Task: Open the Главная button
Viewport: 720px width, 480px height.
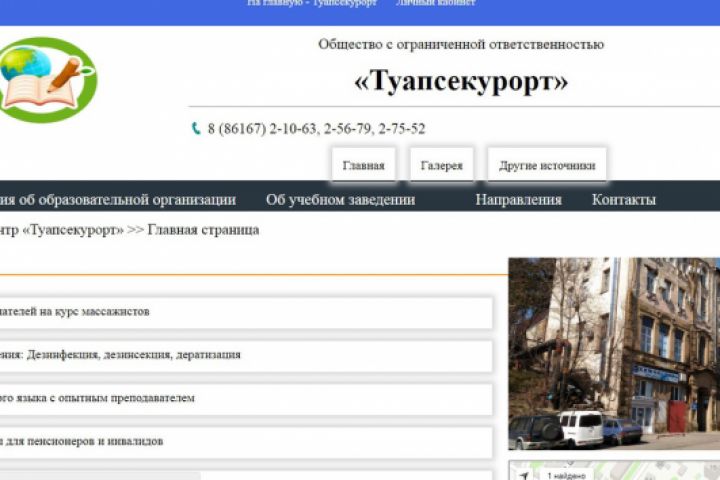Action: tap(364, 165)
